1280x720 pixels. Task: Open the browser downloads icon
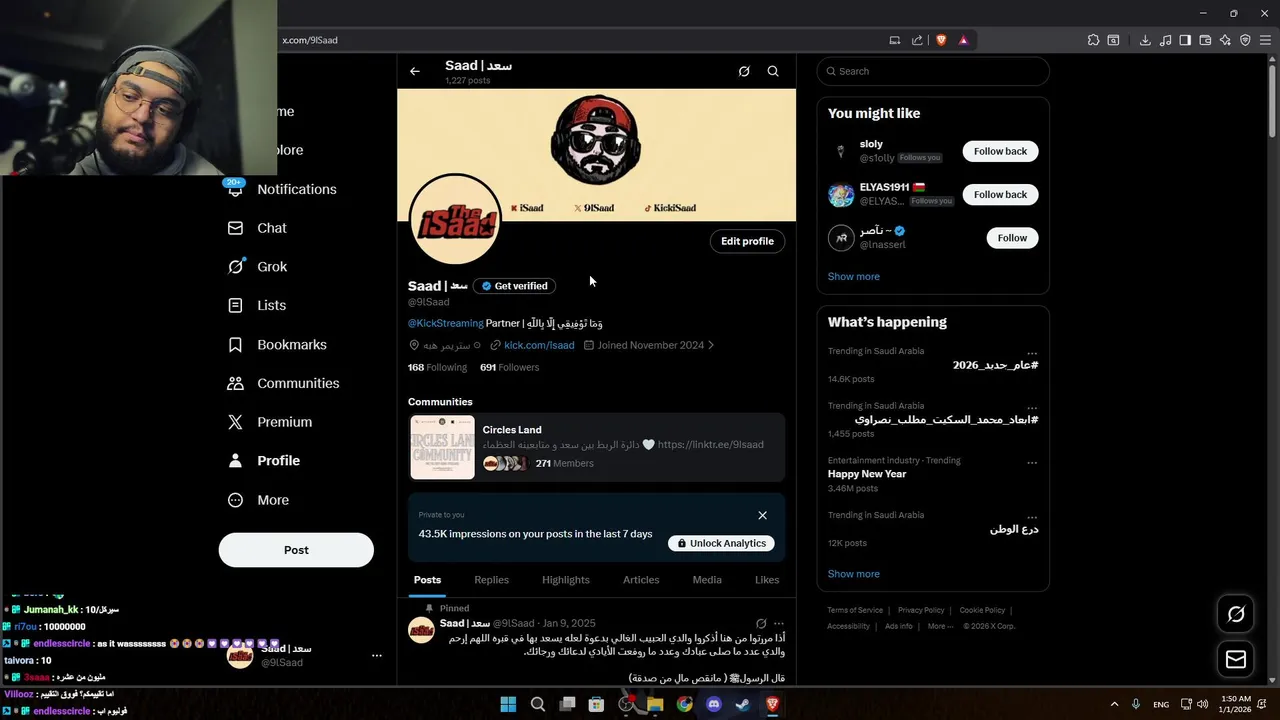tap(1145, 40)
